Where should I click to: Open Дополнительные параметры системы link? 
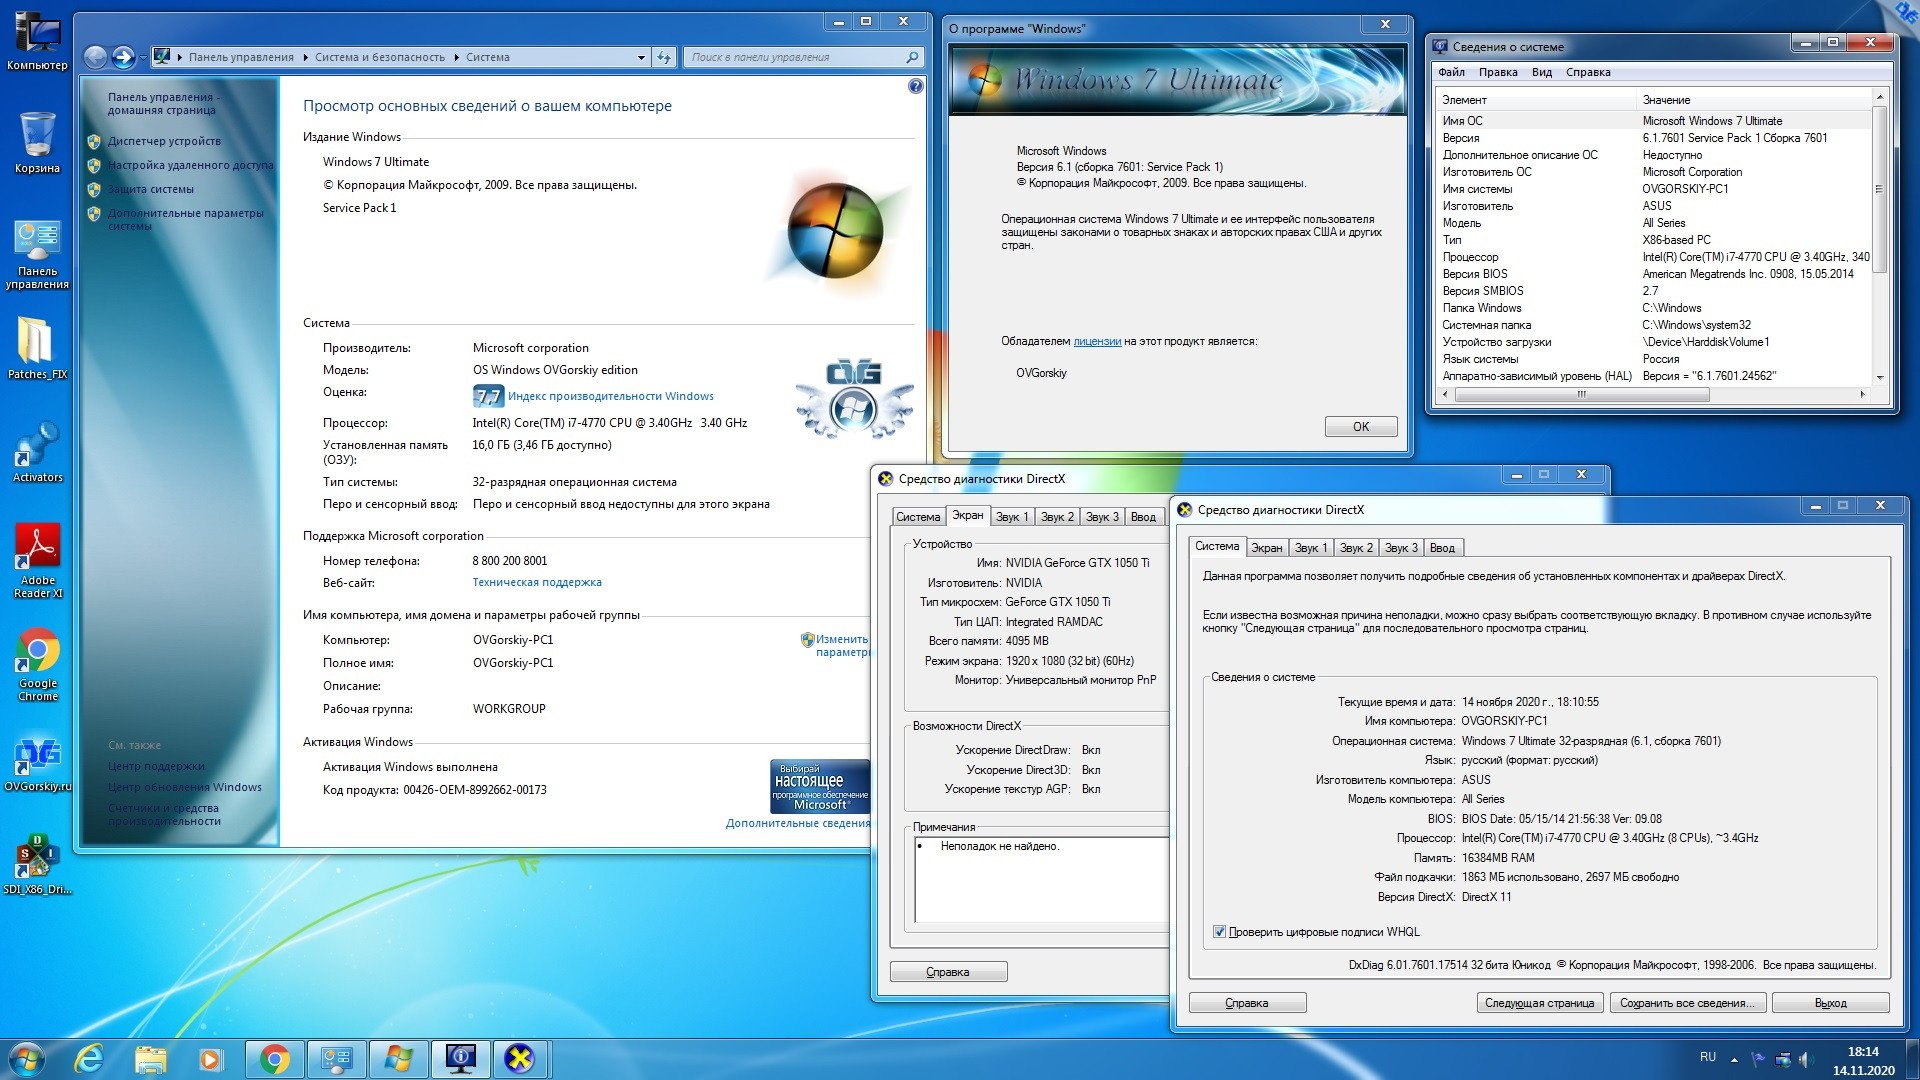[x=185, y=219]
